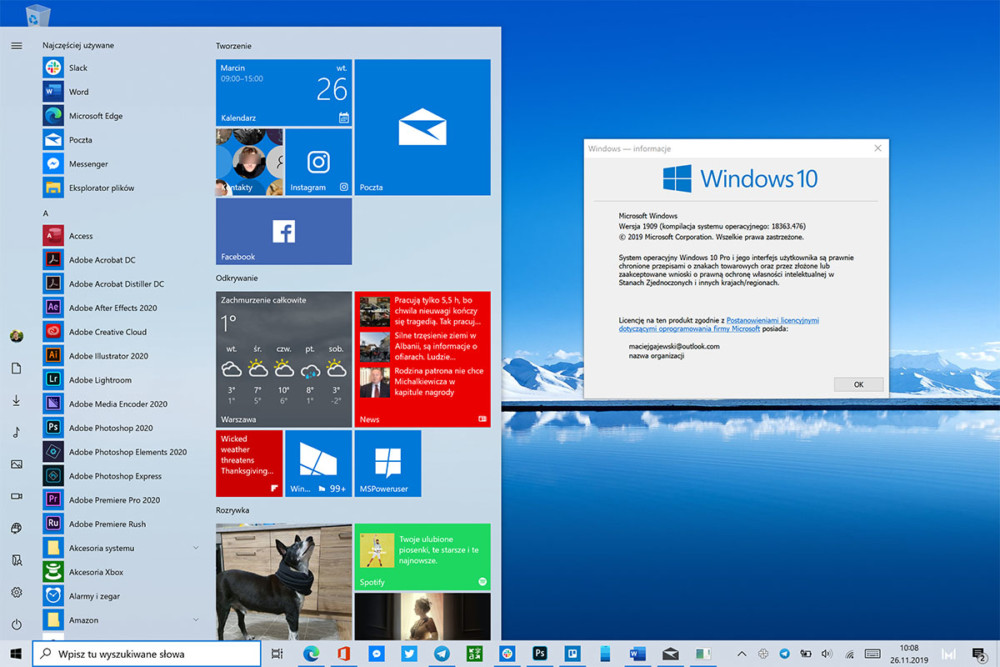Click the Tworzenie tile group header
1000x667 pixels.
[233, 46]
